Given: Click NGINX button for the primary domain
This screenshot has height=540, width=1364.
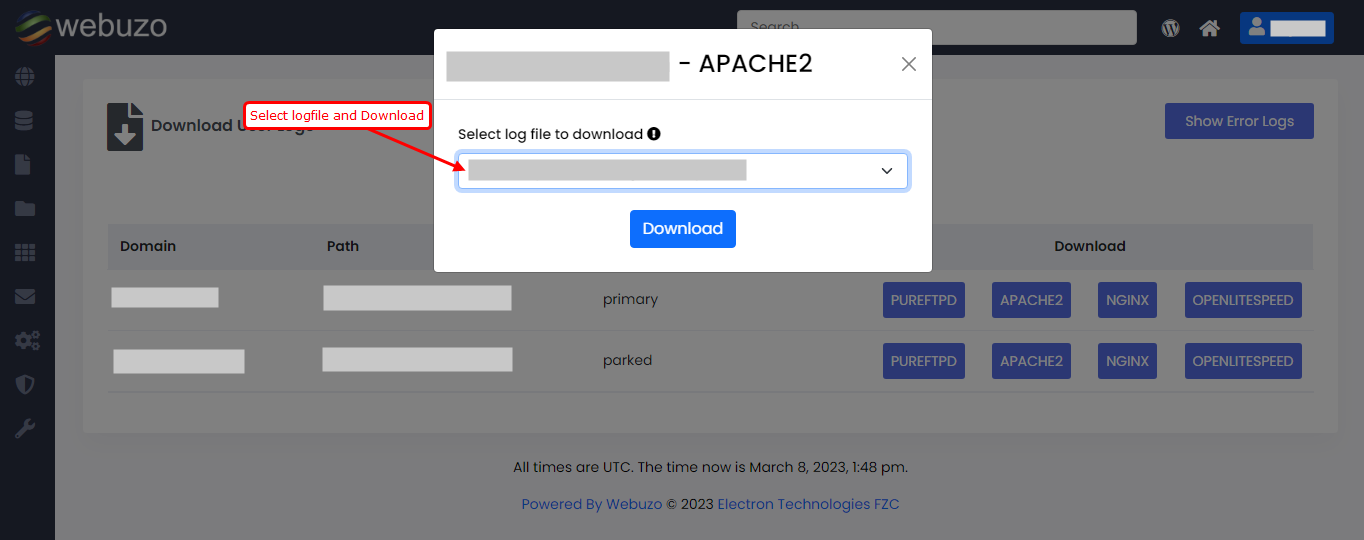Looking at the screenshot, I should [1127, 300].
